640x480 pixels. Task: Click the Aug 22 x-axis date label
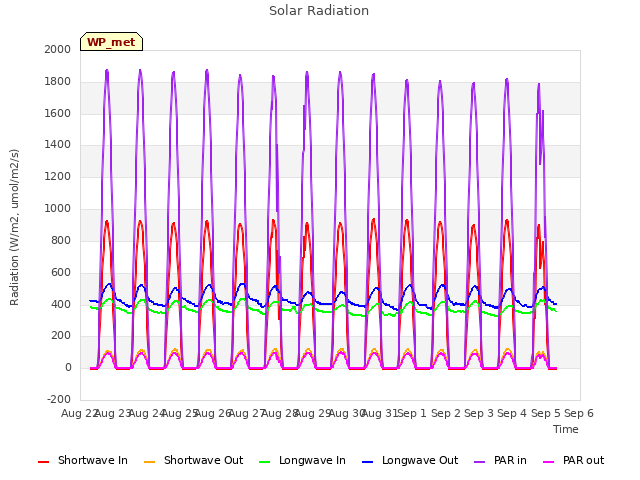[x=79, y=413]
